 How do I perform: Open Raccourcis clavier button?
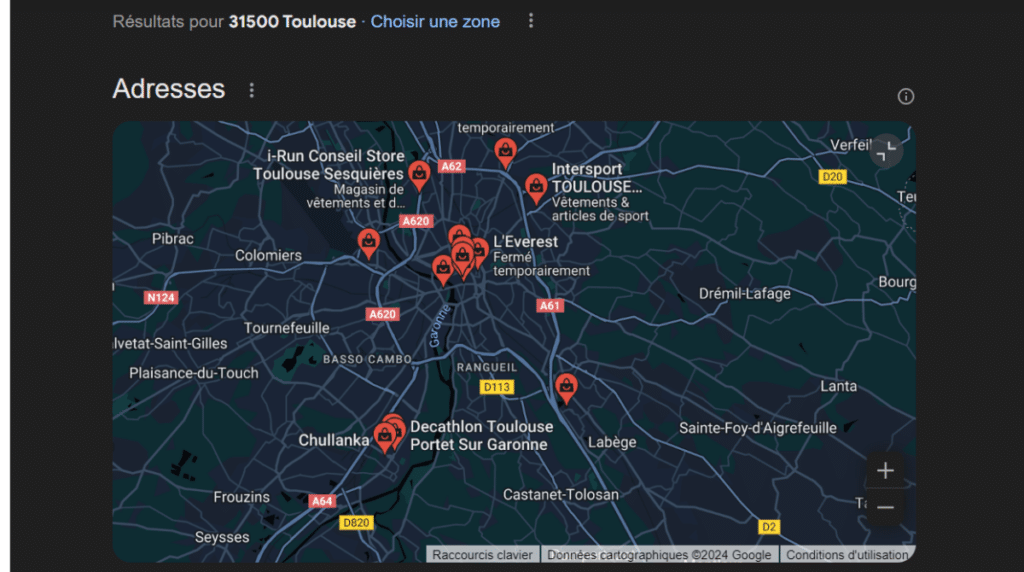482,554
